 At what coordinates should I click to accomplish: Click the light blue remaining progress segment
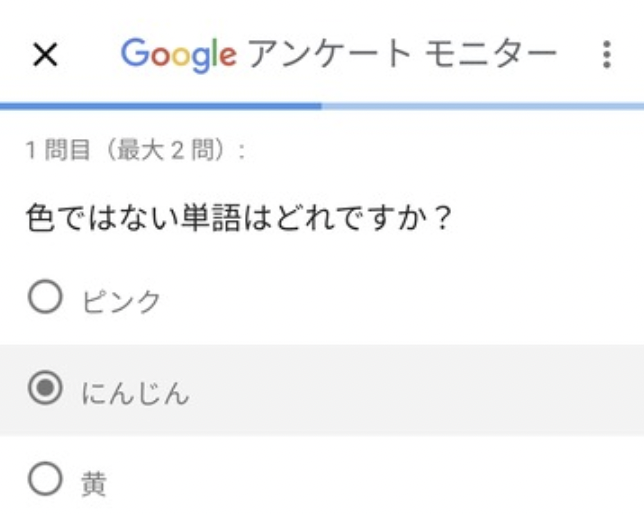483,106
